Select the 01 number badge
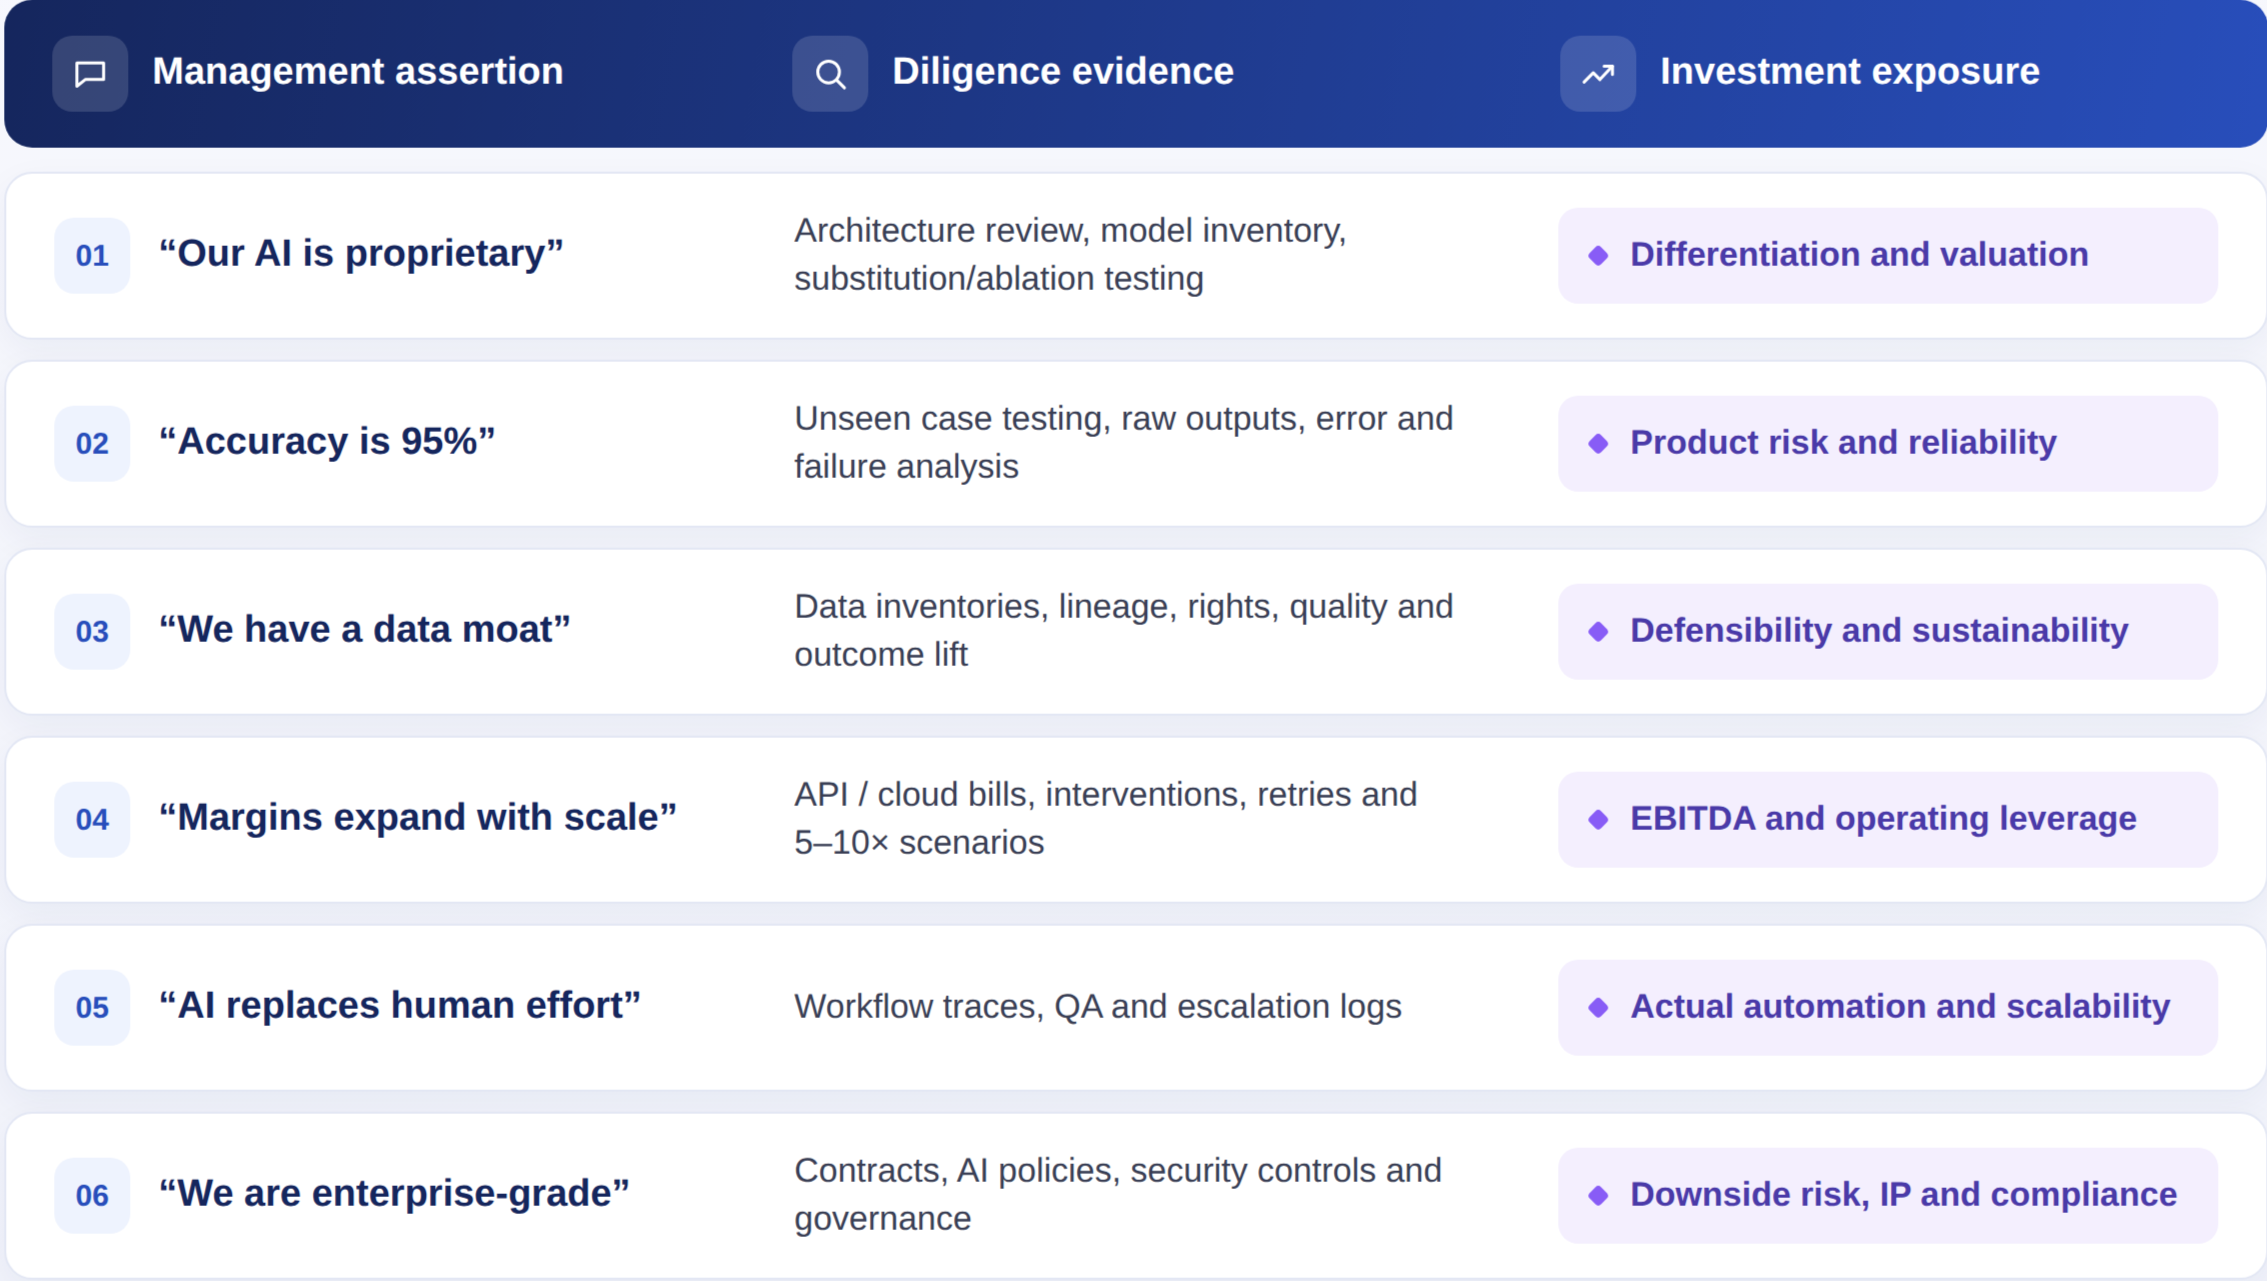This screenshot has width=2267, height=1281. 92,255
